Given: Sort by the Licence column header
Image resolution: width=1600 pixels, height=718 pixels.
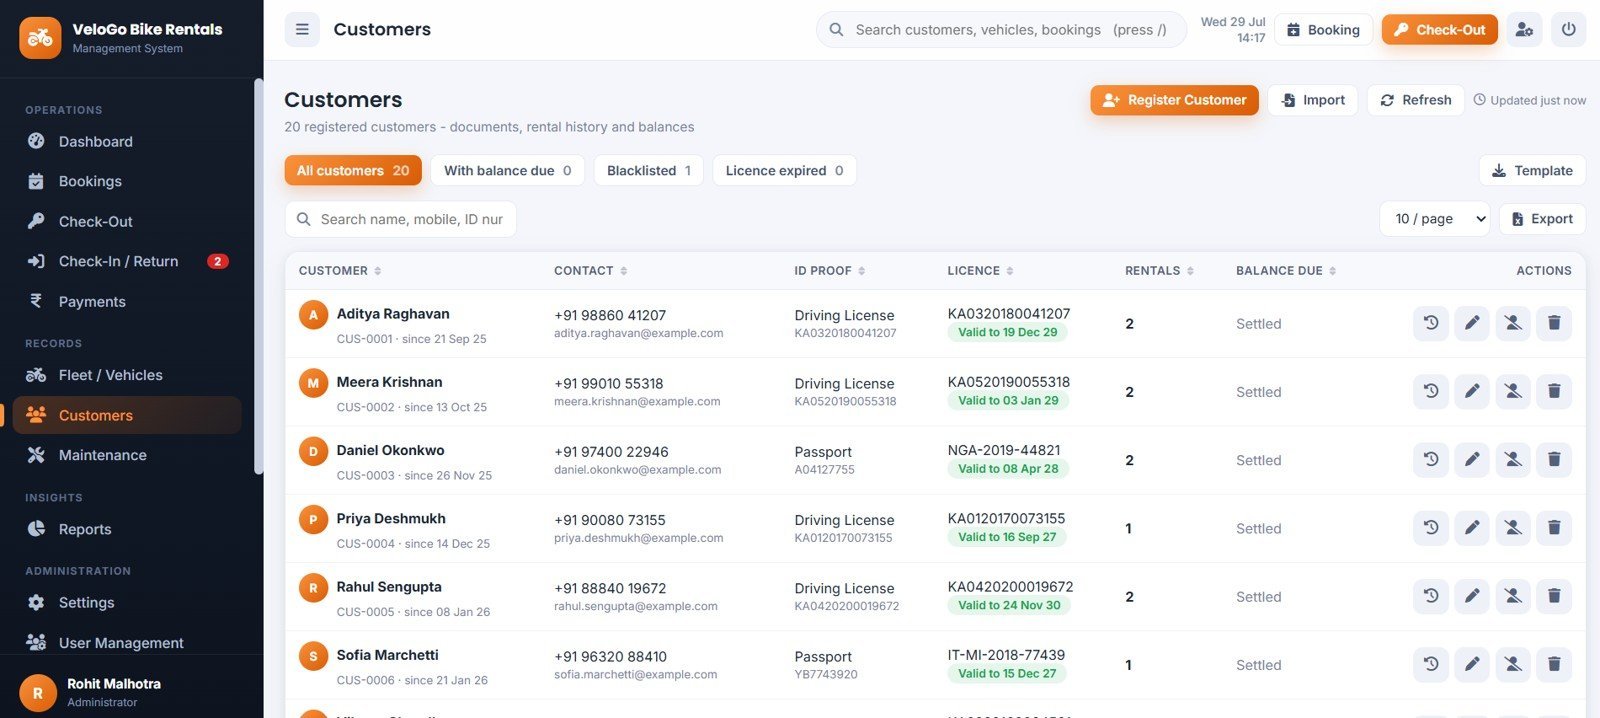Looking at the screenshot, I should click(980, 271).
